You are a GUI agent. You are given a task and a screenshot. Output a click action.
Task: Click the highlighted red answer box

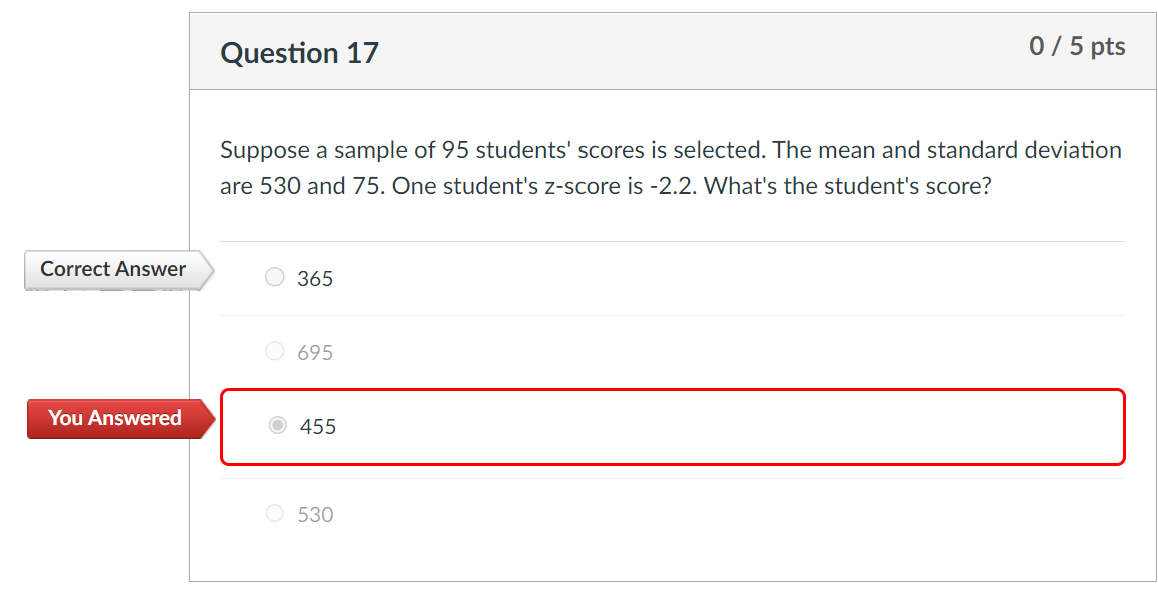673,425
